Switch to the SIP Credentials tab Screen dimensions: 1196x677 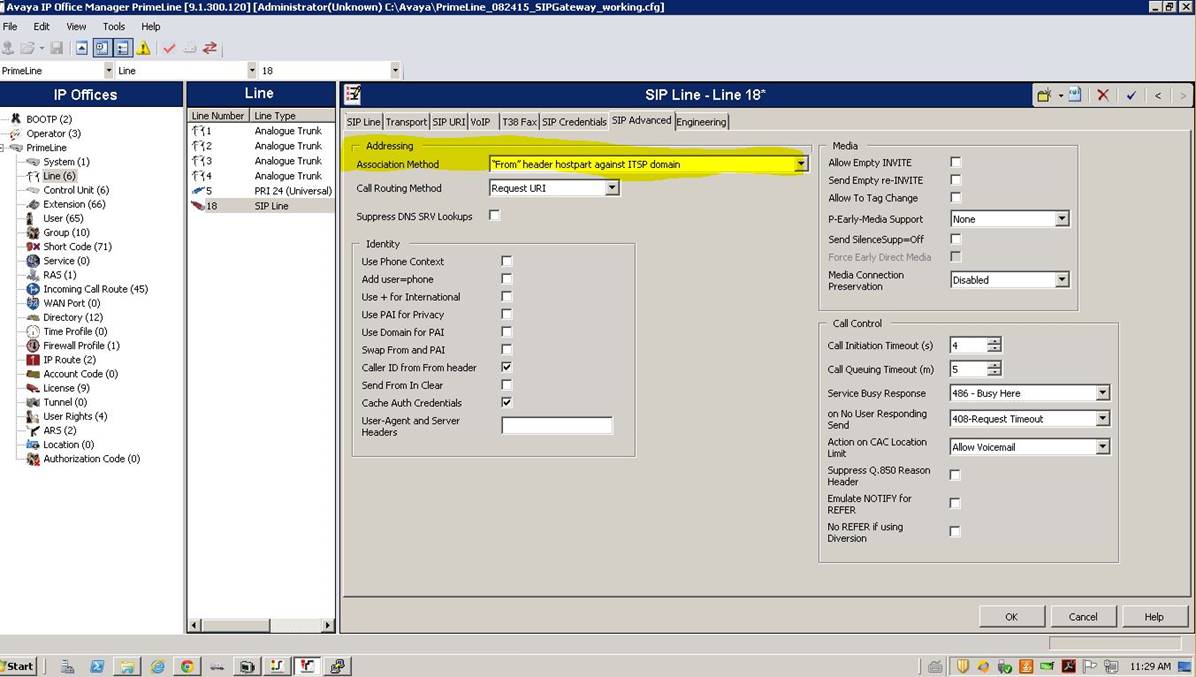(x=574, y=122)
